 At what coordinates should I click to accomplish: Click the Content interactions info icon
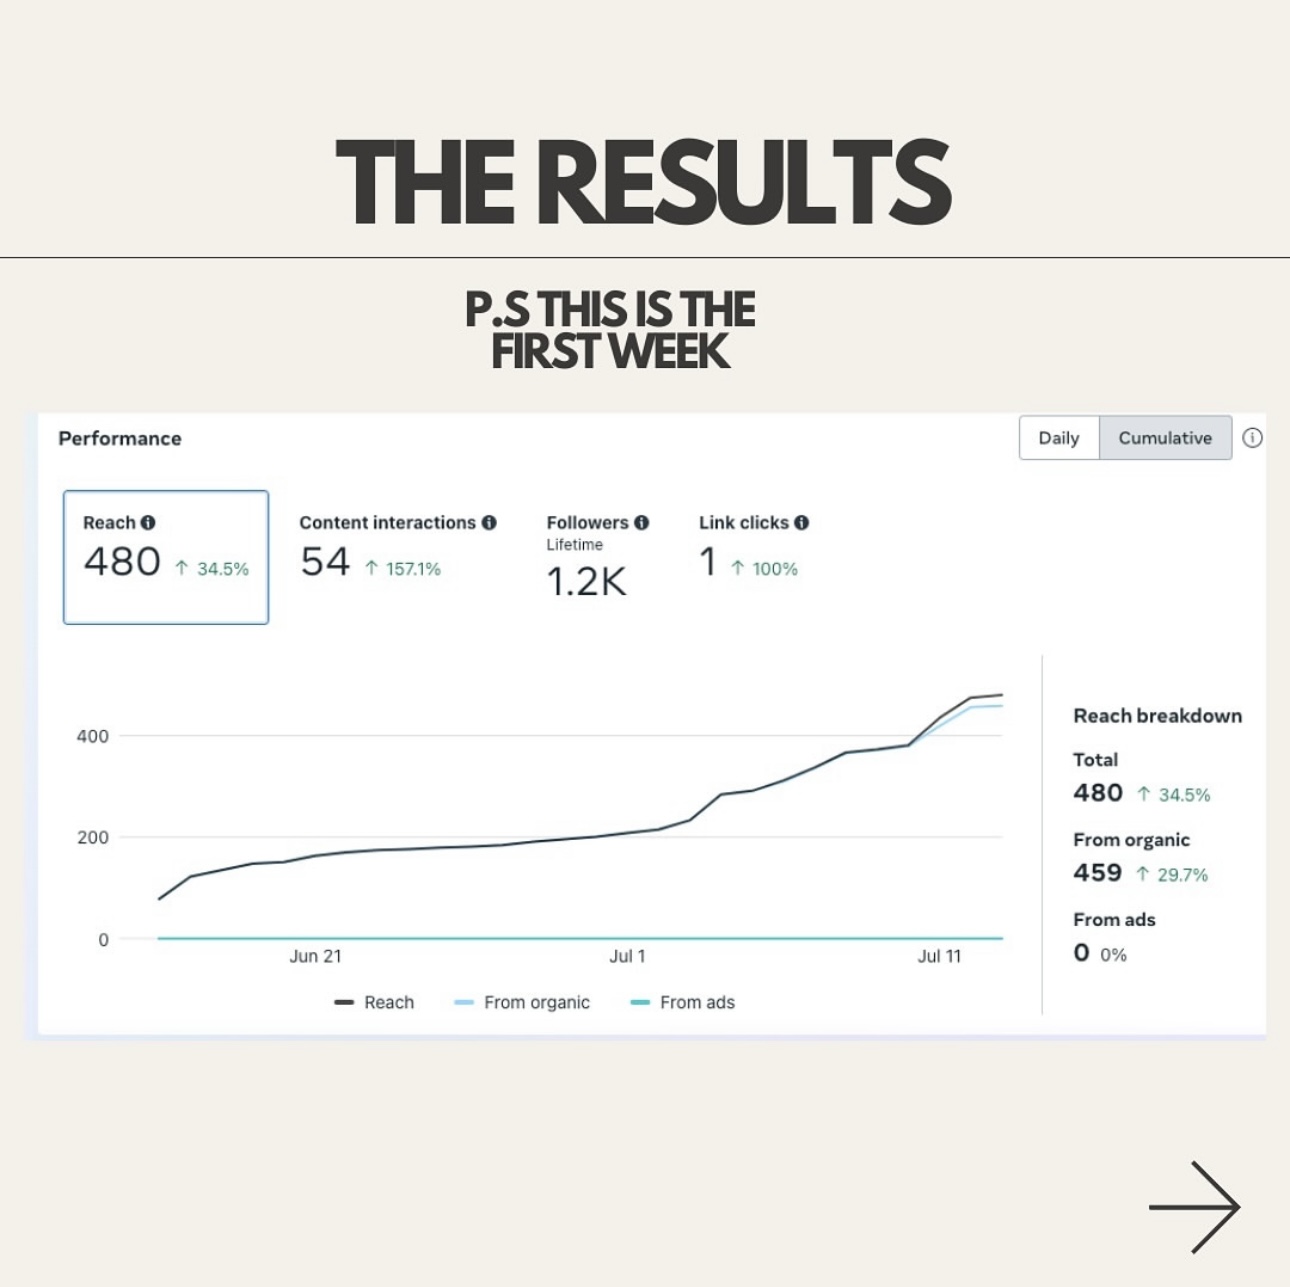point(489,522)
